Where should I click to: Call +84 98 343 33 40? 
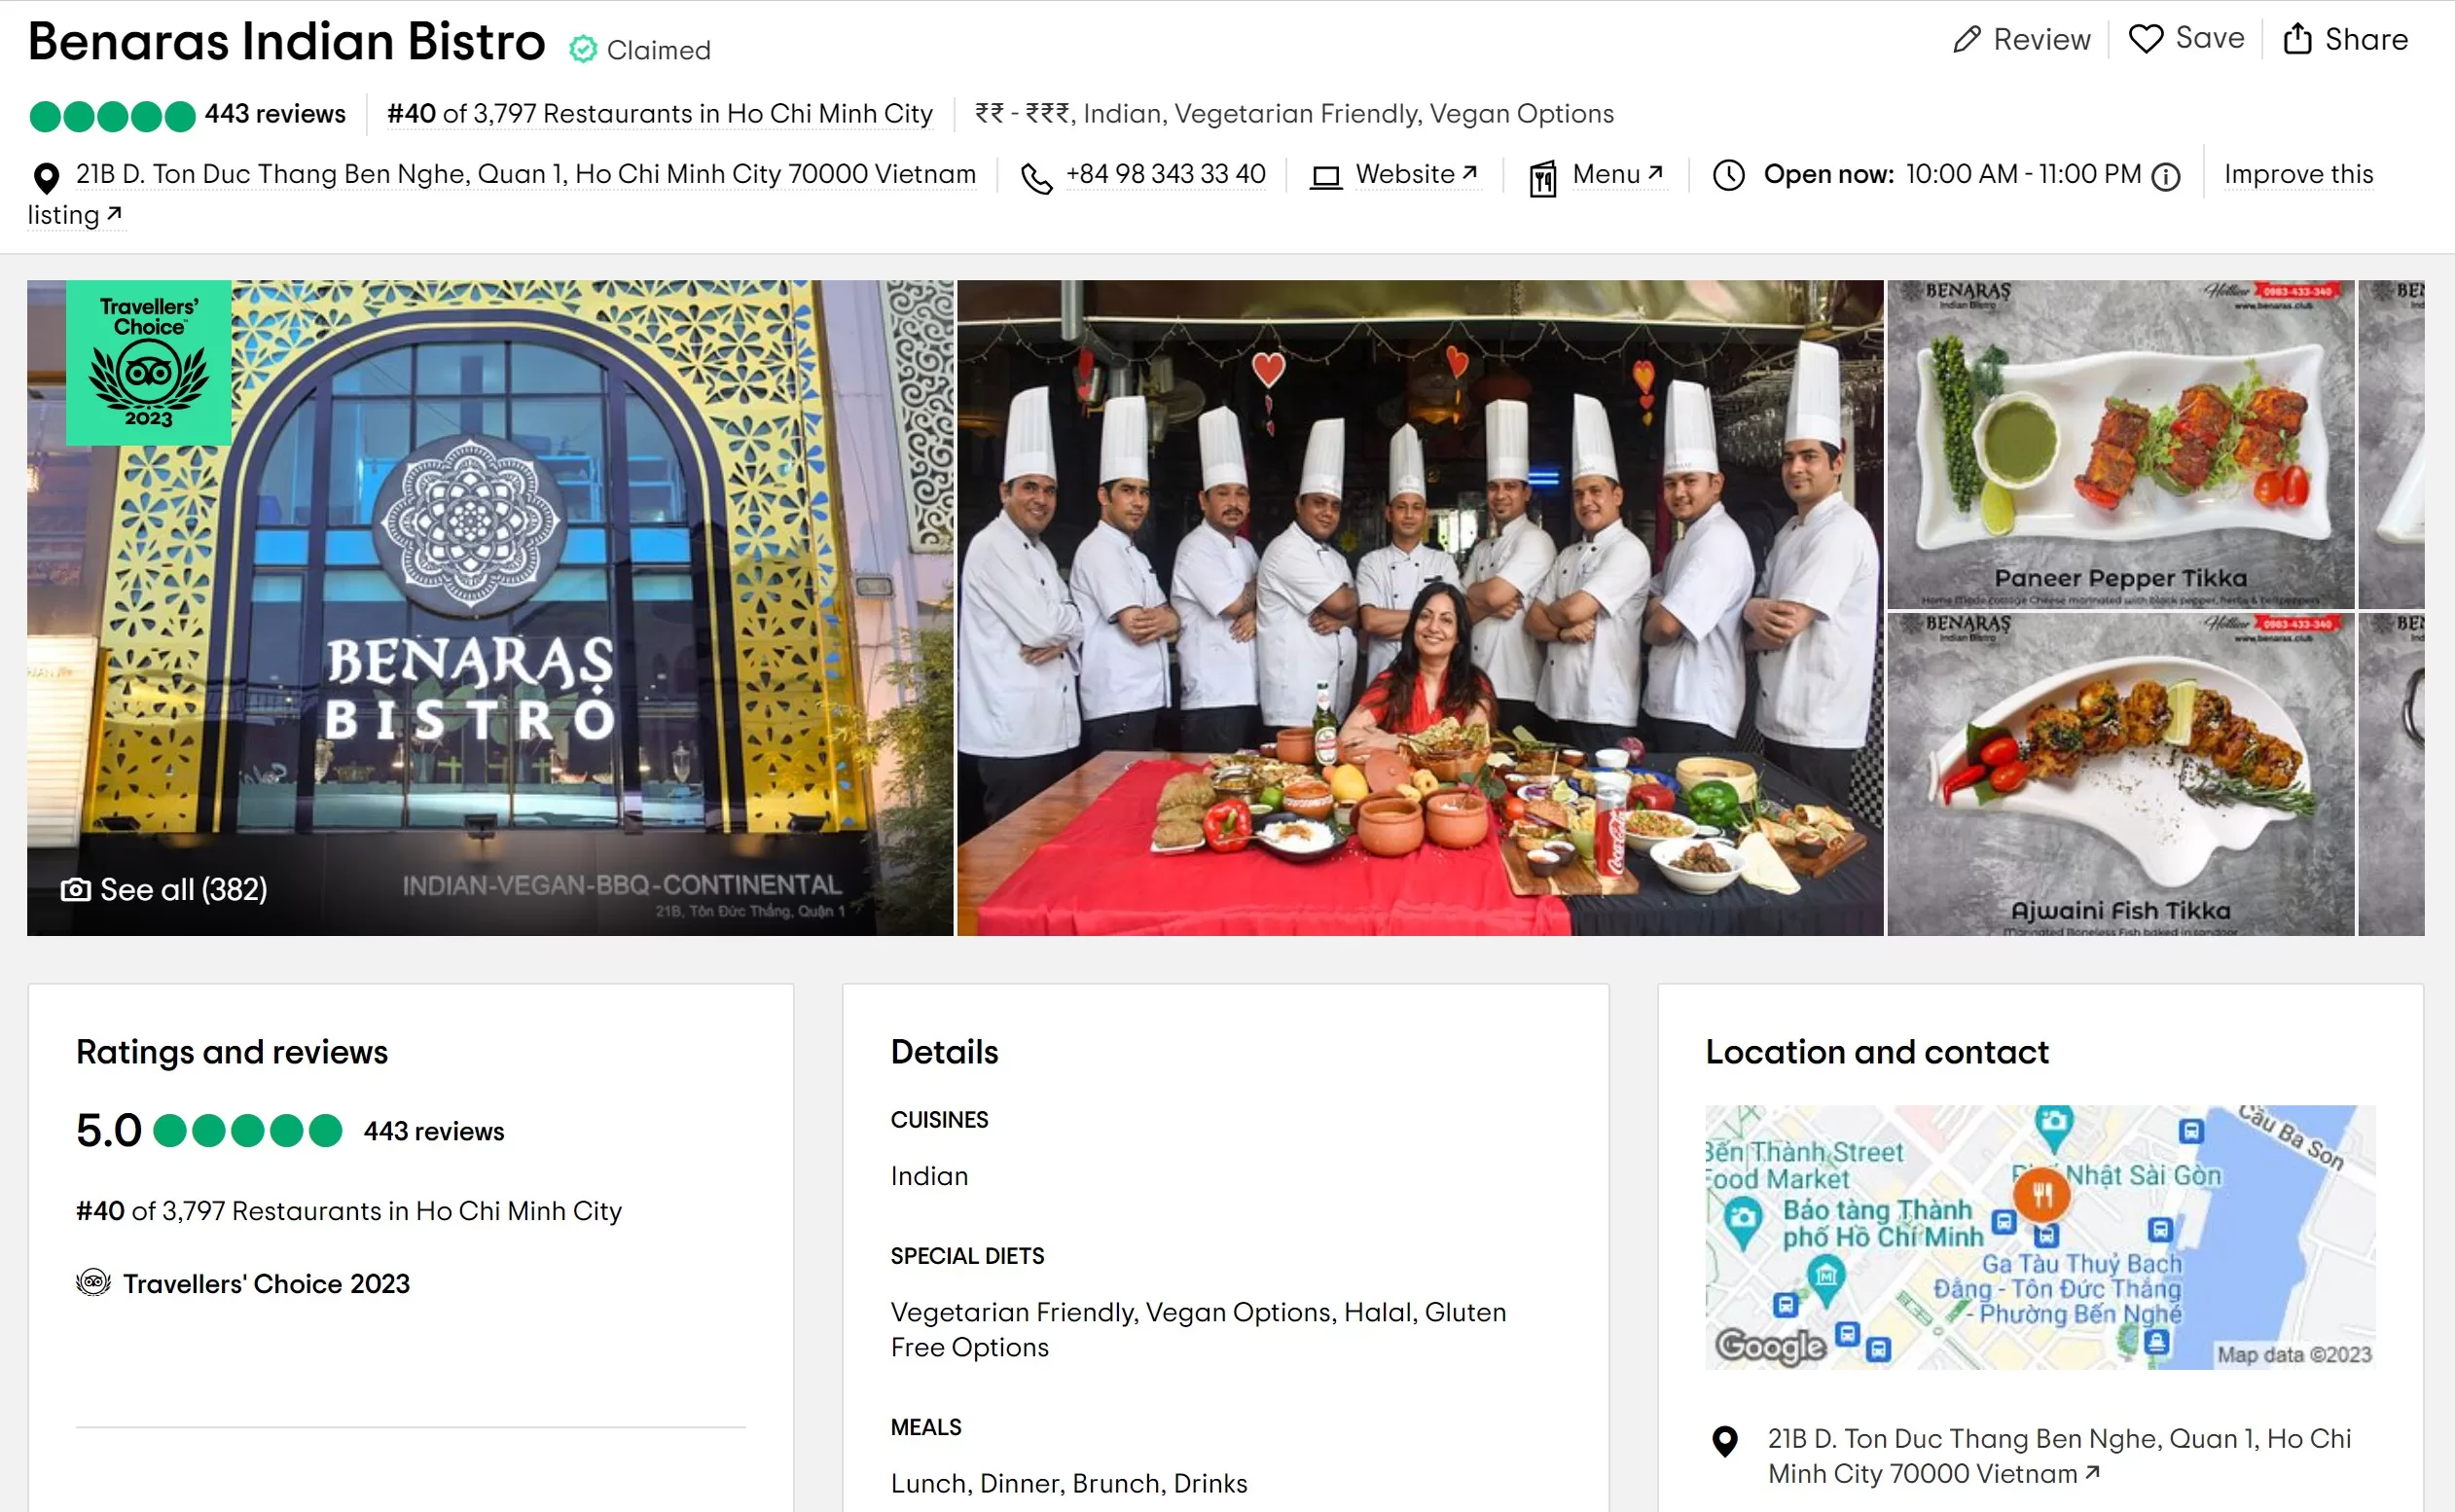click(1165, 174)
